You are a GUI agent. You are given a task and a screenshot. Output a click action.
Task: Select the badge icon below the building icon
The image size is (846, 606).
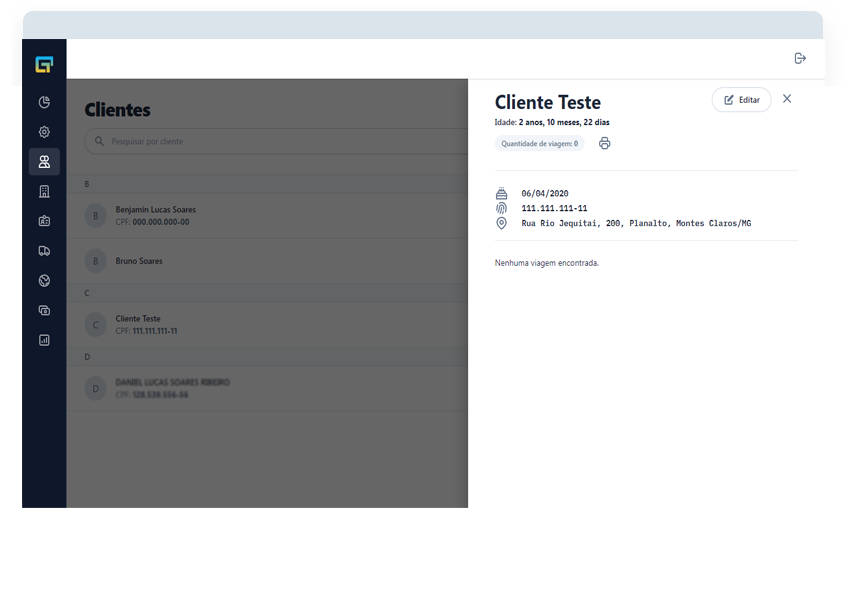[44, 221]
